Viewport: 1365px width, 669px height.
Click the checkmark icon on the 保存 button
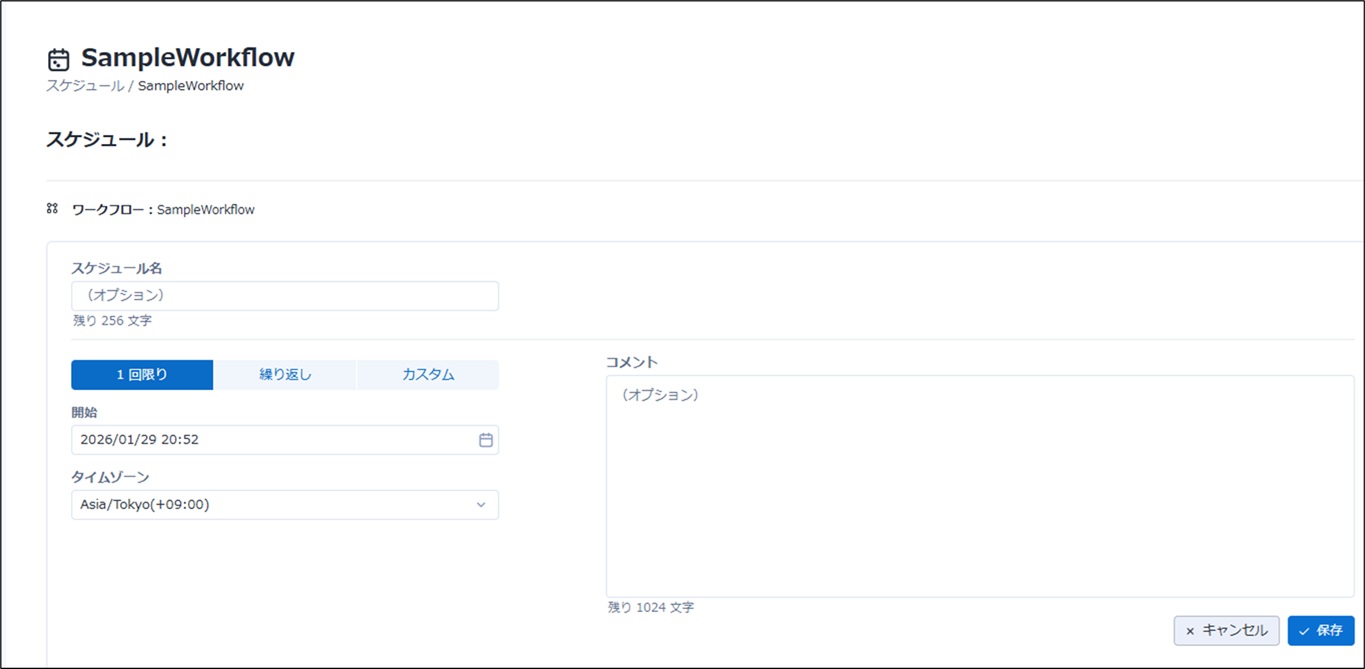coord(1304,631)
